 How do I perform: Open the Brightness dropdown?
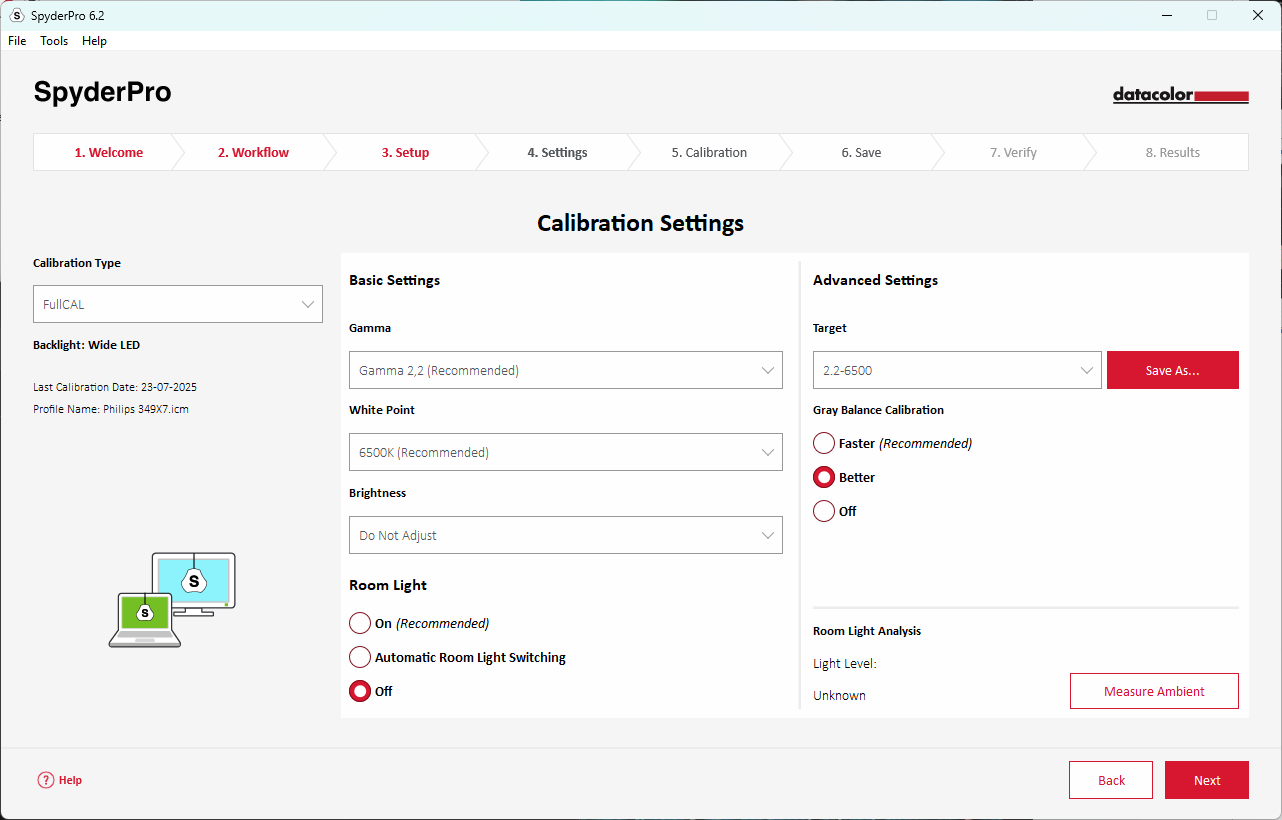[565, 535]
